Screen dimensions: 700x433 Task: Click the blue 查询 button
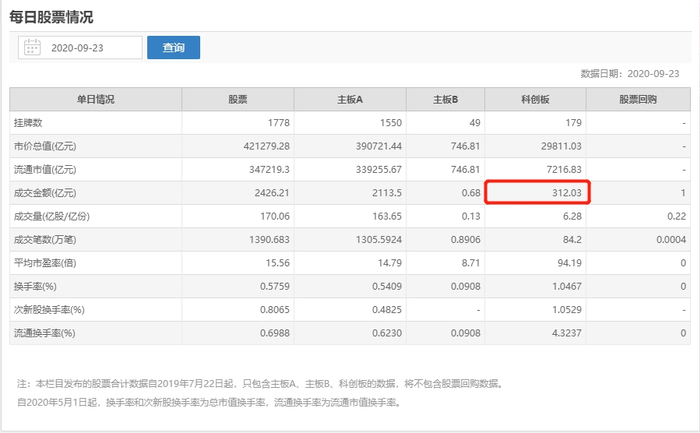174,47
